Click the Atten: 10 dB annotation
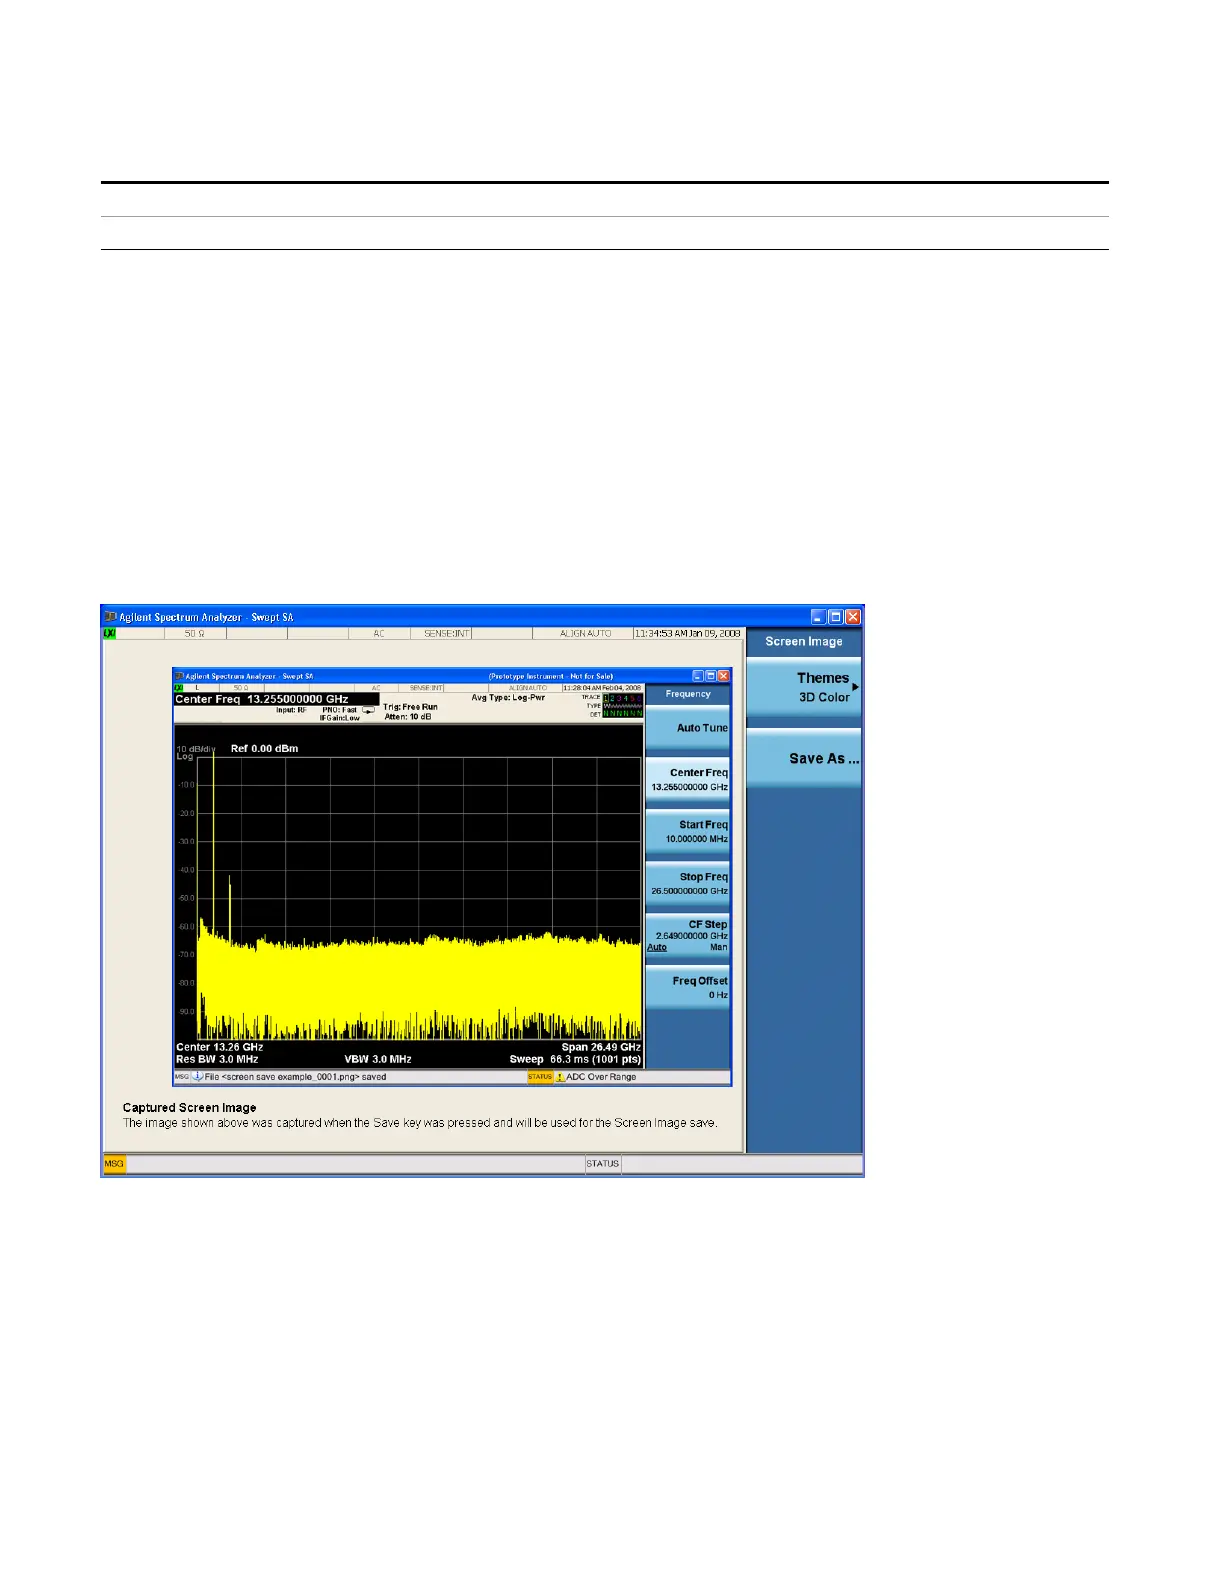This screenshot has width=1224, height=1584. 408,717
